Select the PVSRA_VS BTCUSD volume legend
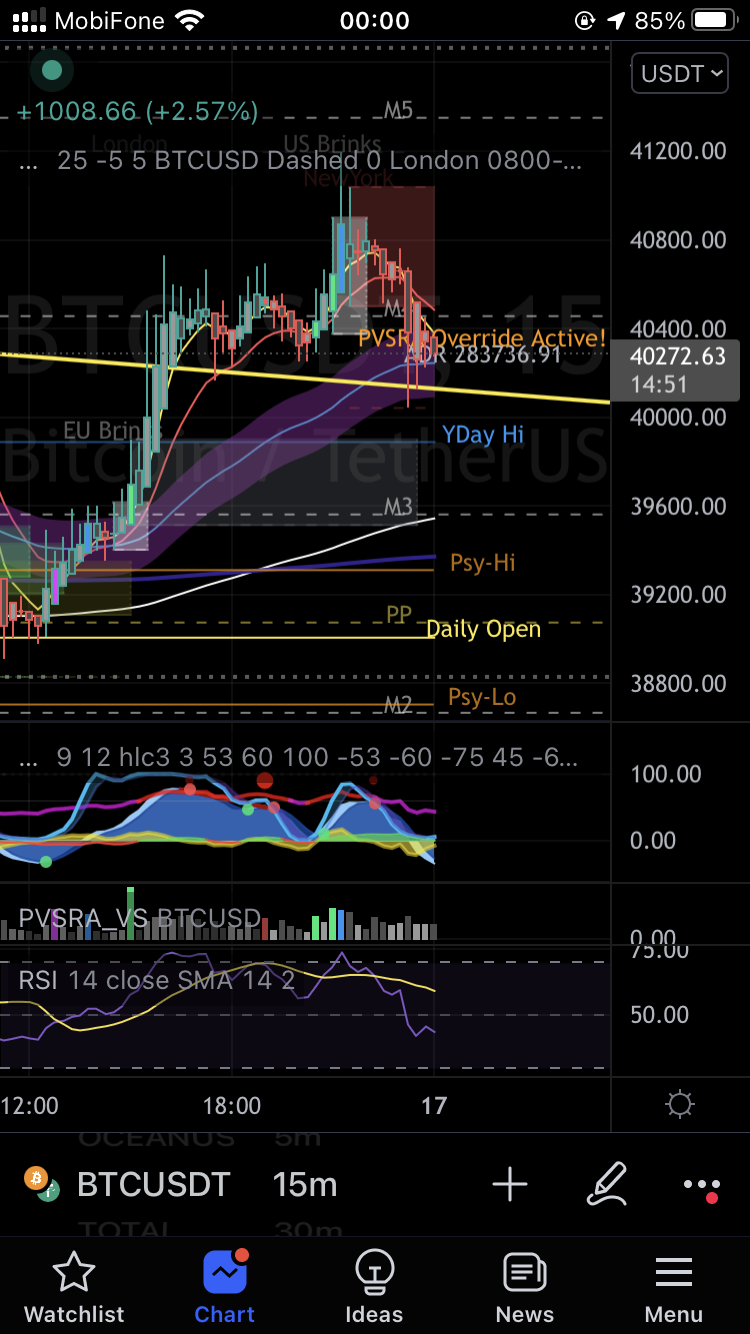Screen dimensions: 750x1334 coord(140,918)
